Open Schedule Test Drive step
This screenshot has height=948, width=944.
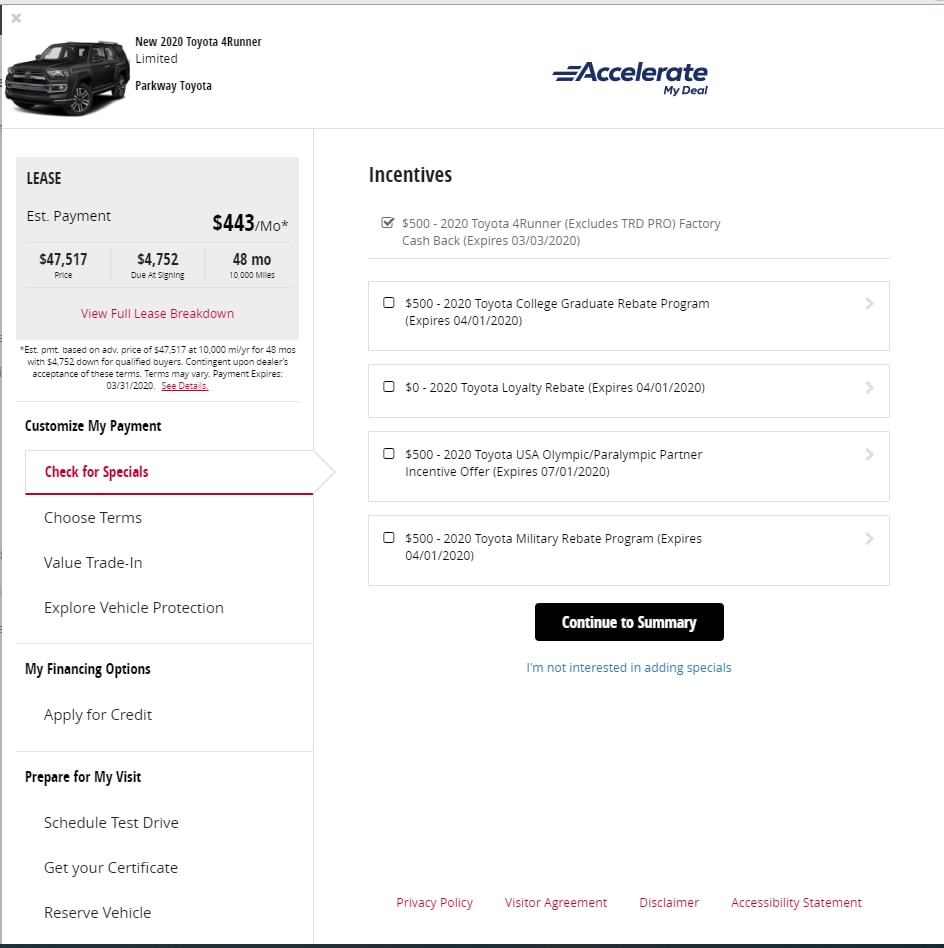click(x=111, y=823)
